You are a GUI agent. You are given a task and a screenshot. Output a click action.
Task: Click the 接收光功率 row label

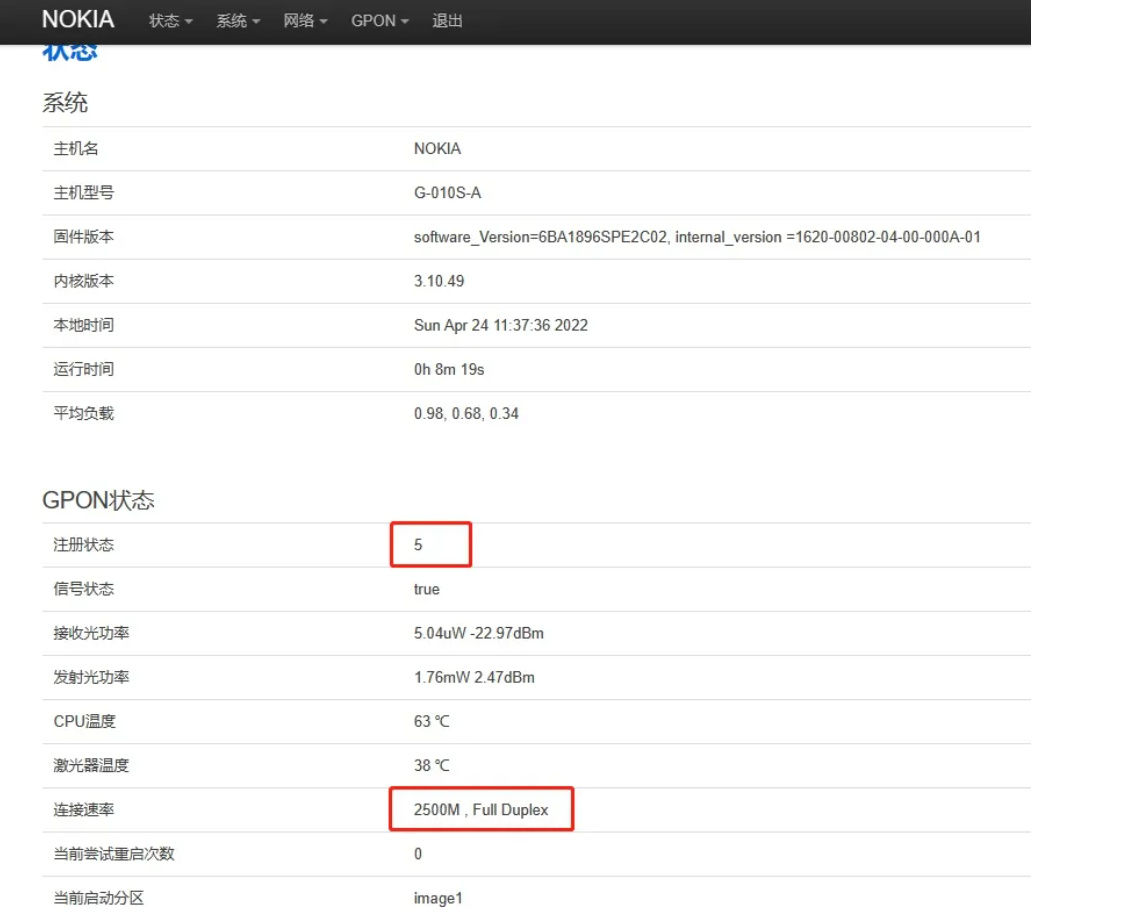tap(91, 633)
